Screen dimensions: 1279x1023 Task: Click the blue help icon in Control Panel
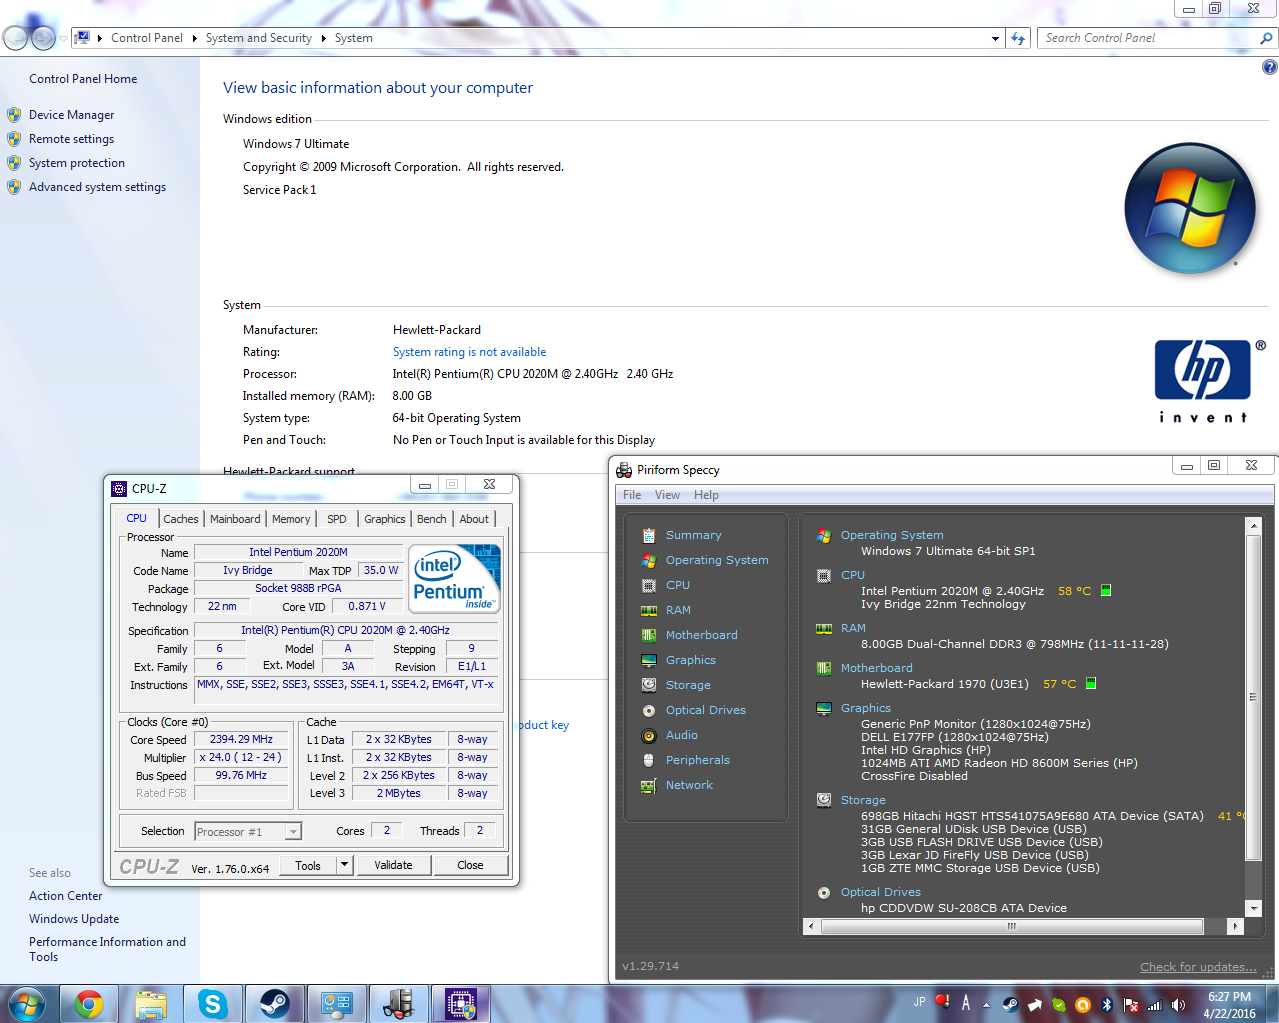tap(1269, 67)
